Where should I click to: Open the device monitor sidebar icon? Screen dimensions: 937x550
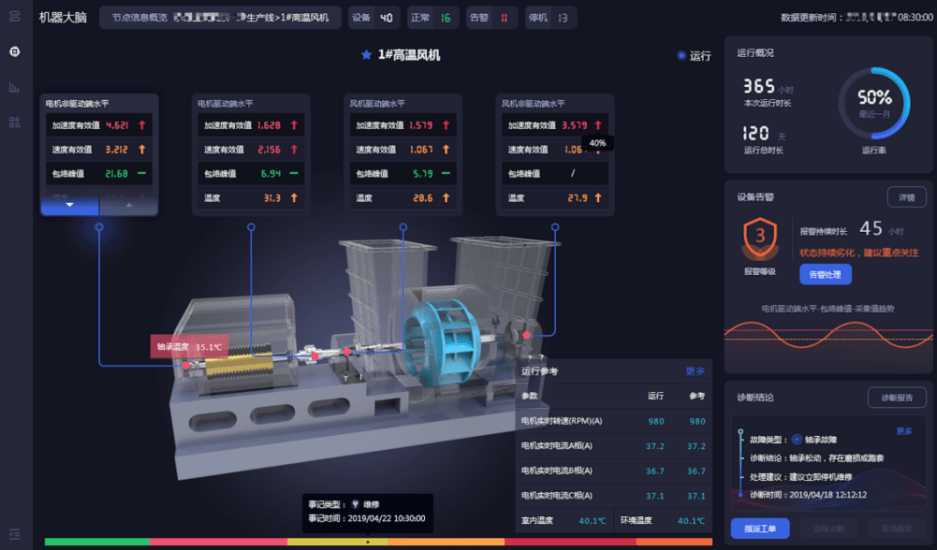click(15, 52)
